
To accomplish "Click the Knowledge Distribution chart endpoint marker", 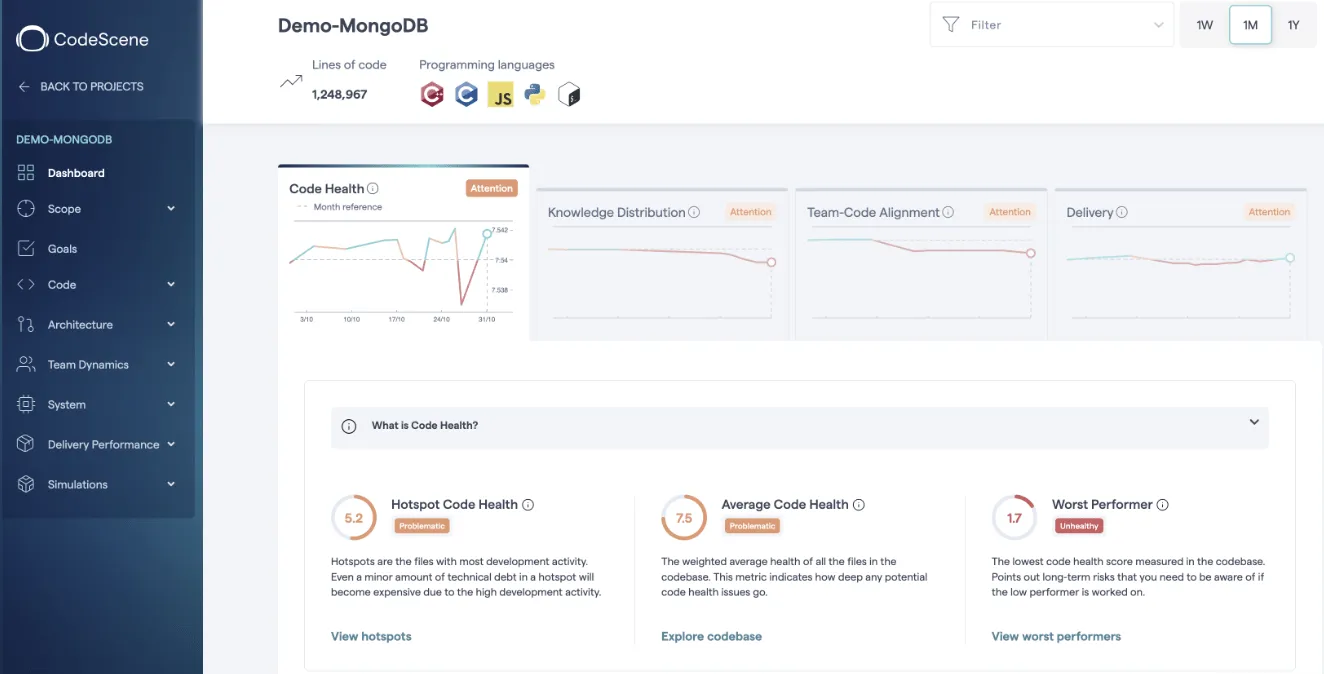I will point(771,262).
